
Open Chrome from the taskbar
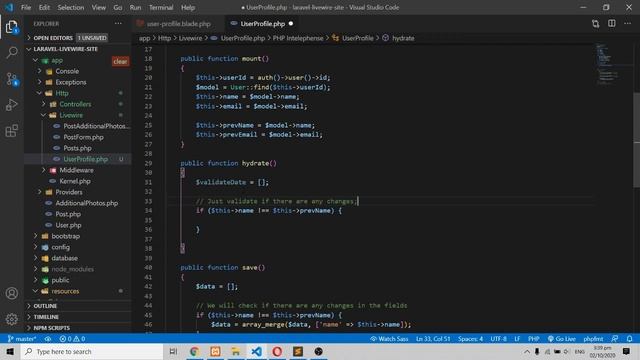[x=194, y=351]
